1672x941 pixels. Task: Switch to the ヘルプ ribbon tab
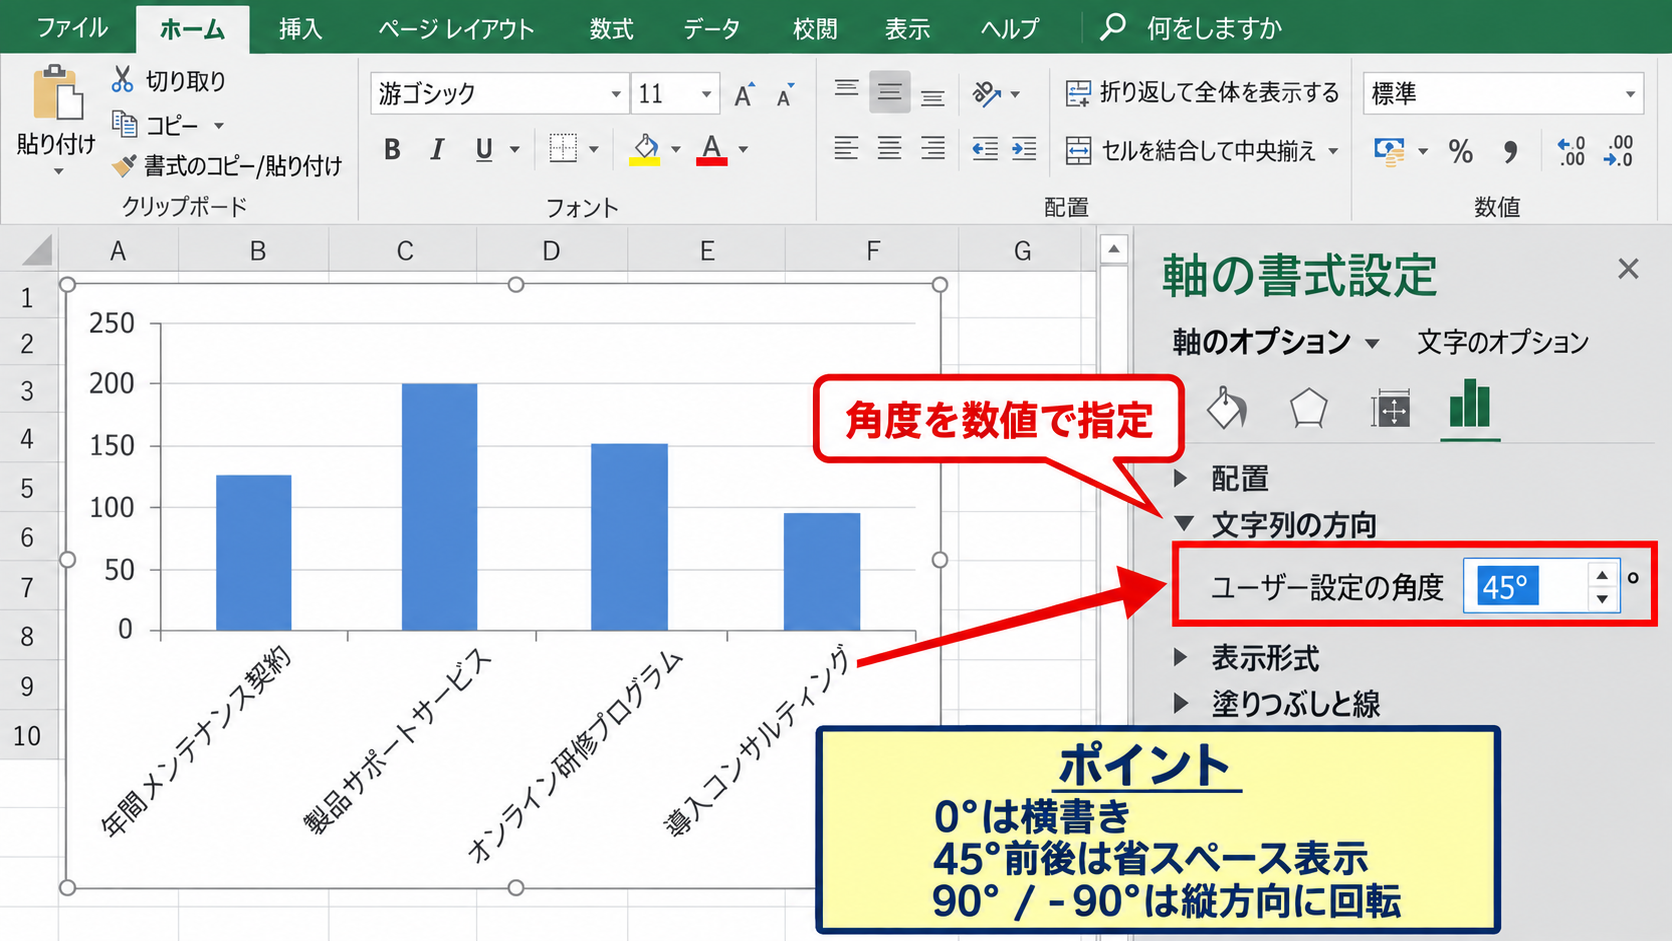click(1009, 28)
